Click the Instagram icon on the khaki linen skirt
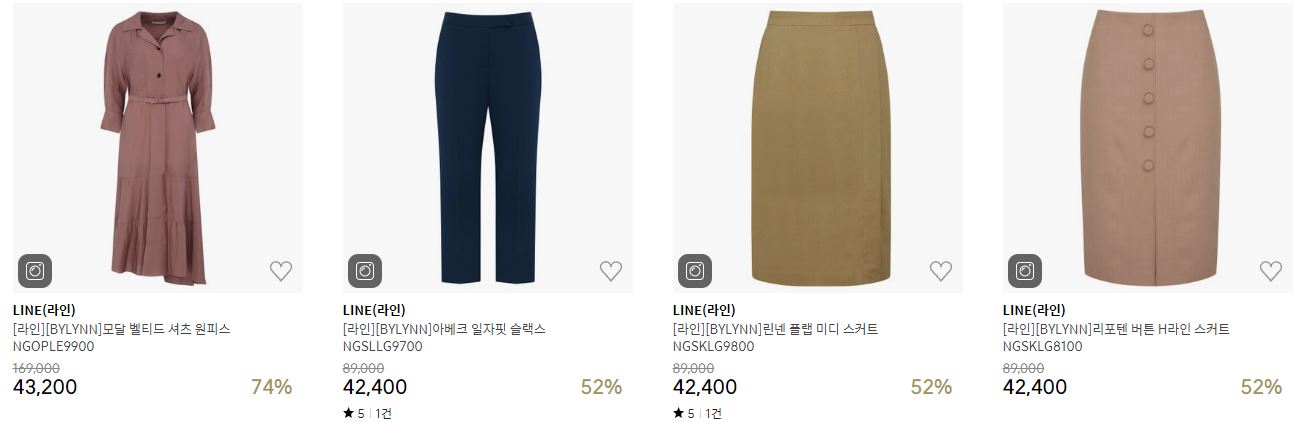Image resolution: width=1300 pixels, height=423 pixels. (695, 271)
